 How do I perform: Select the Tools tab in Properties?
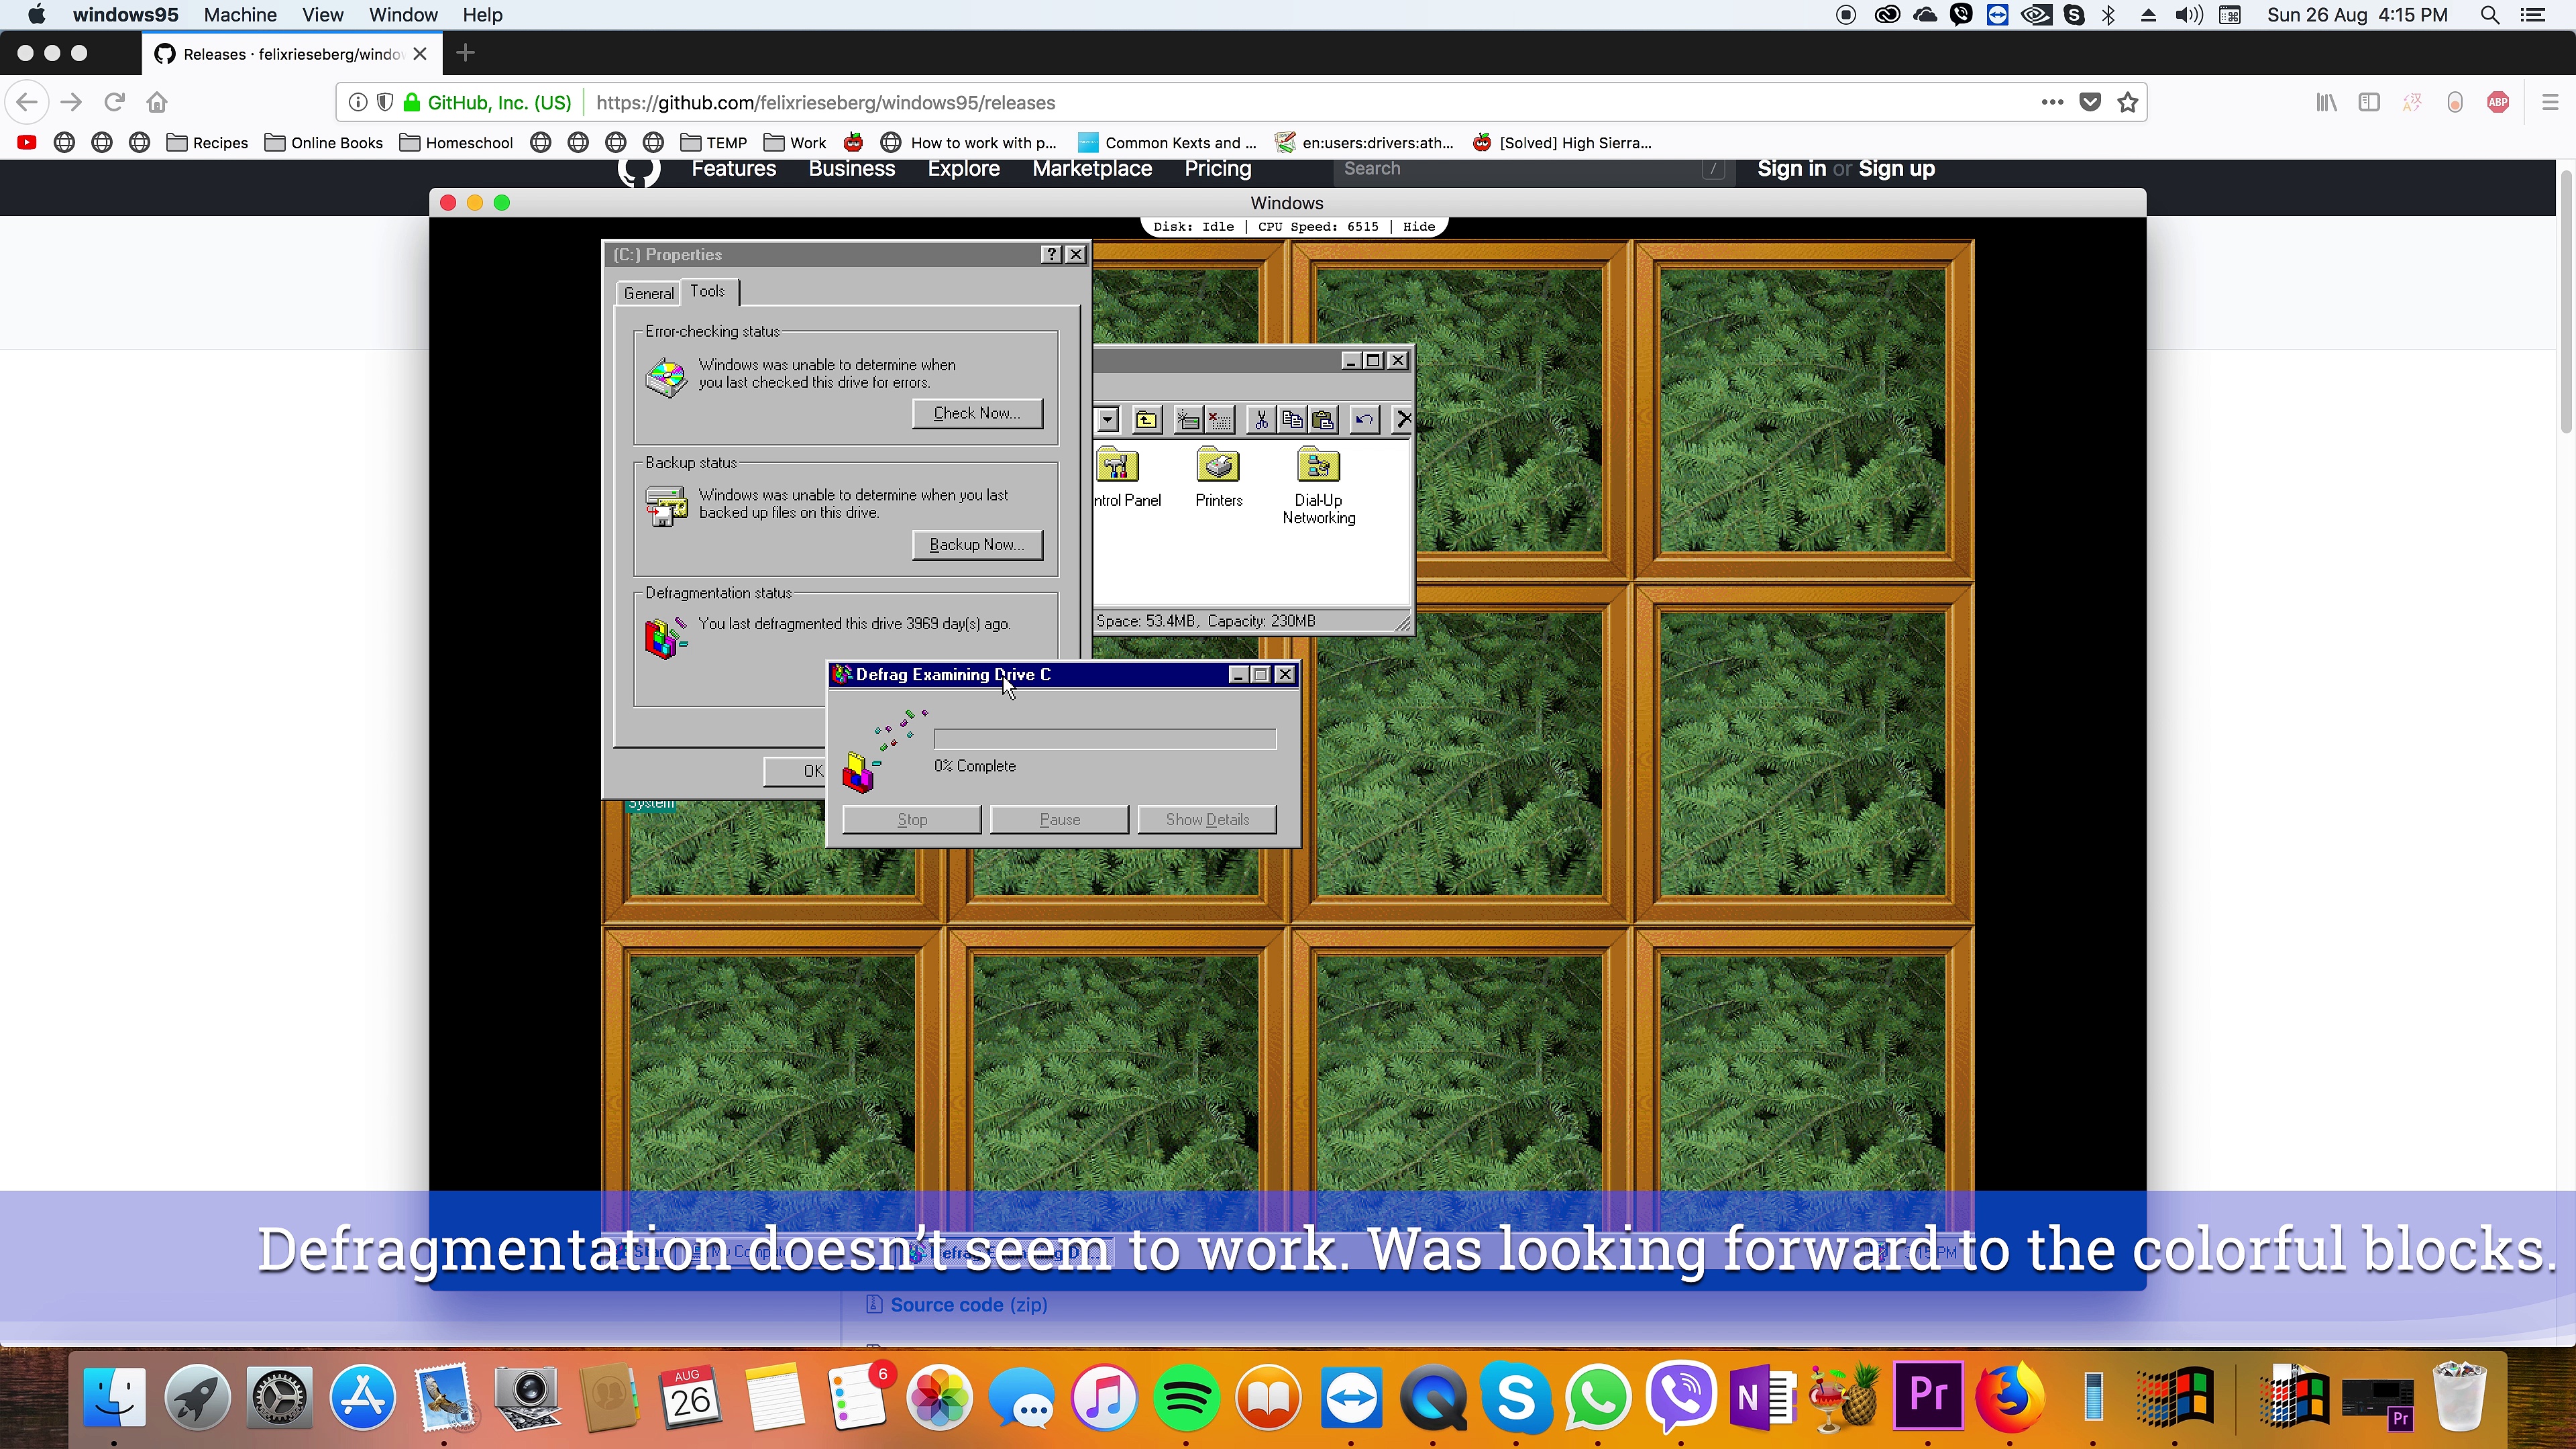(x=708, y=291)
